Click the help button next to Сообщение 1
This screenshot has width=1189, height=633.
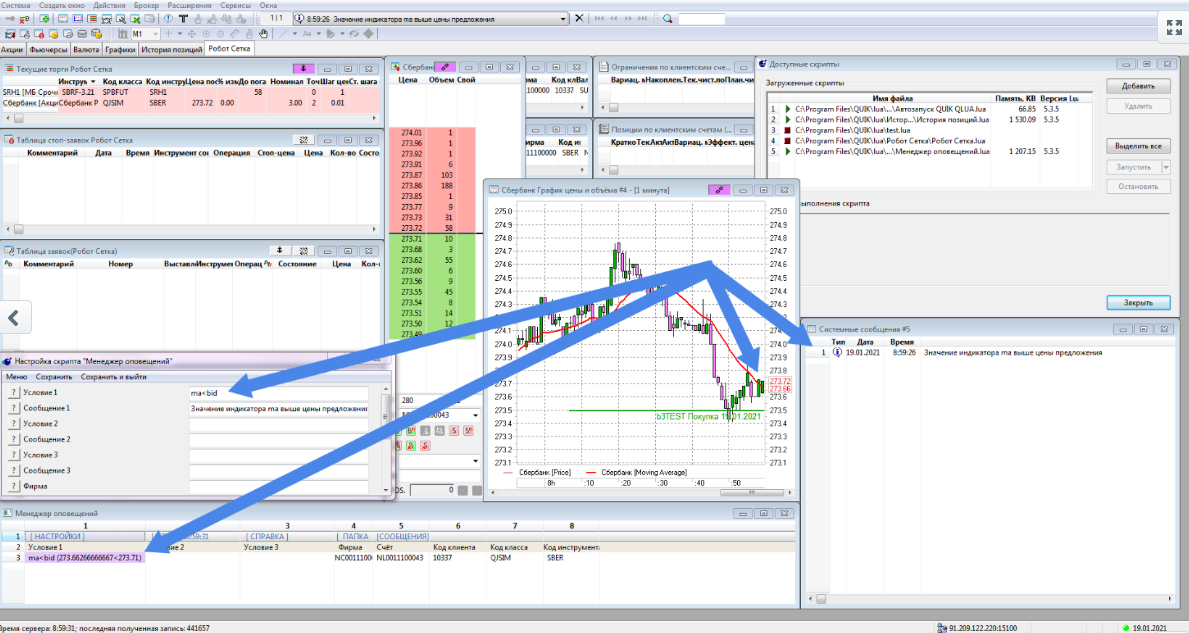point(13,408)
